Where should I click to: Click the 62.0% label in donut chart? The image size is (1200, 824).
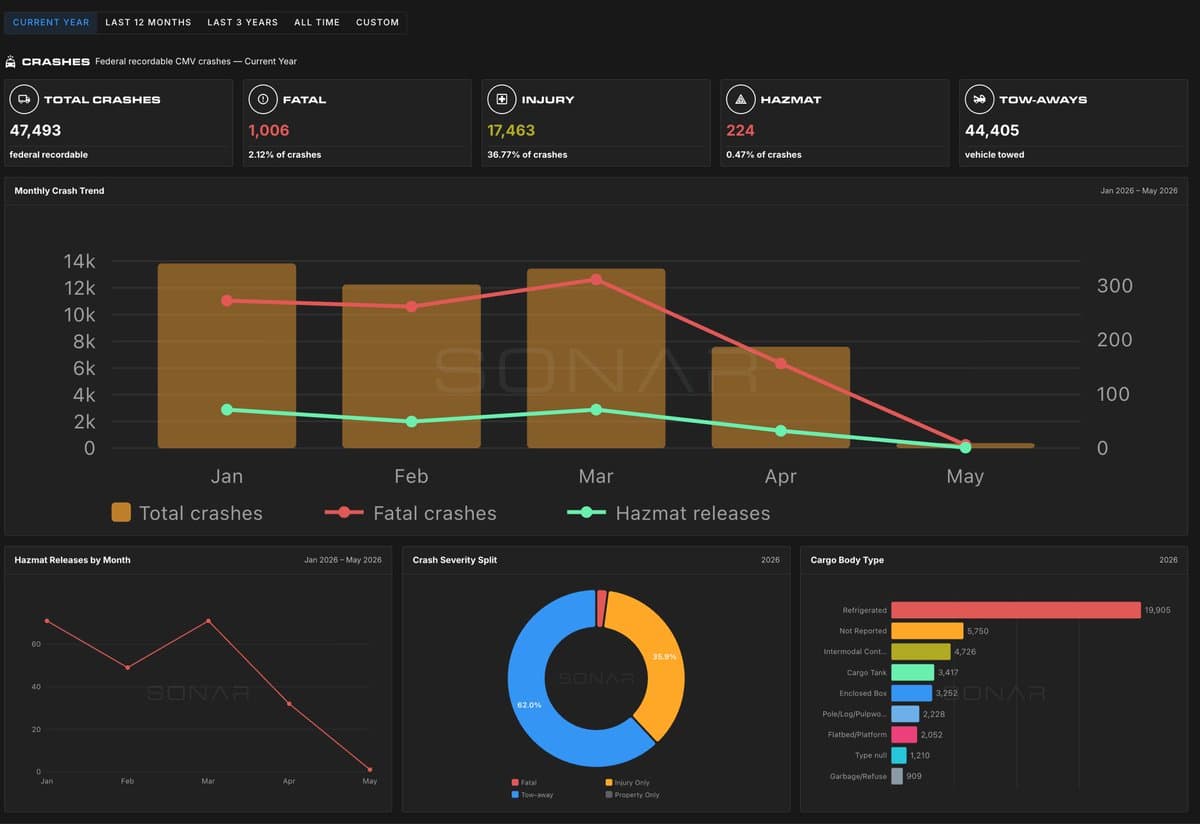coord(529,705)
